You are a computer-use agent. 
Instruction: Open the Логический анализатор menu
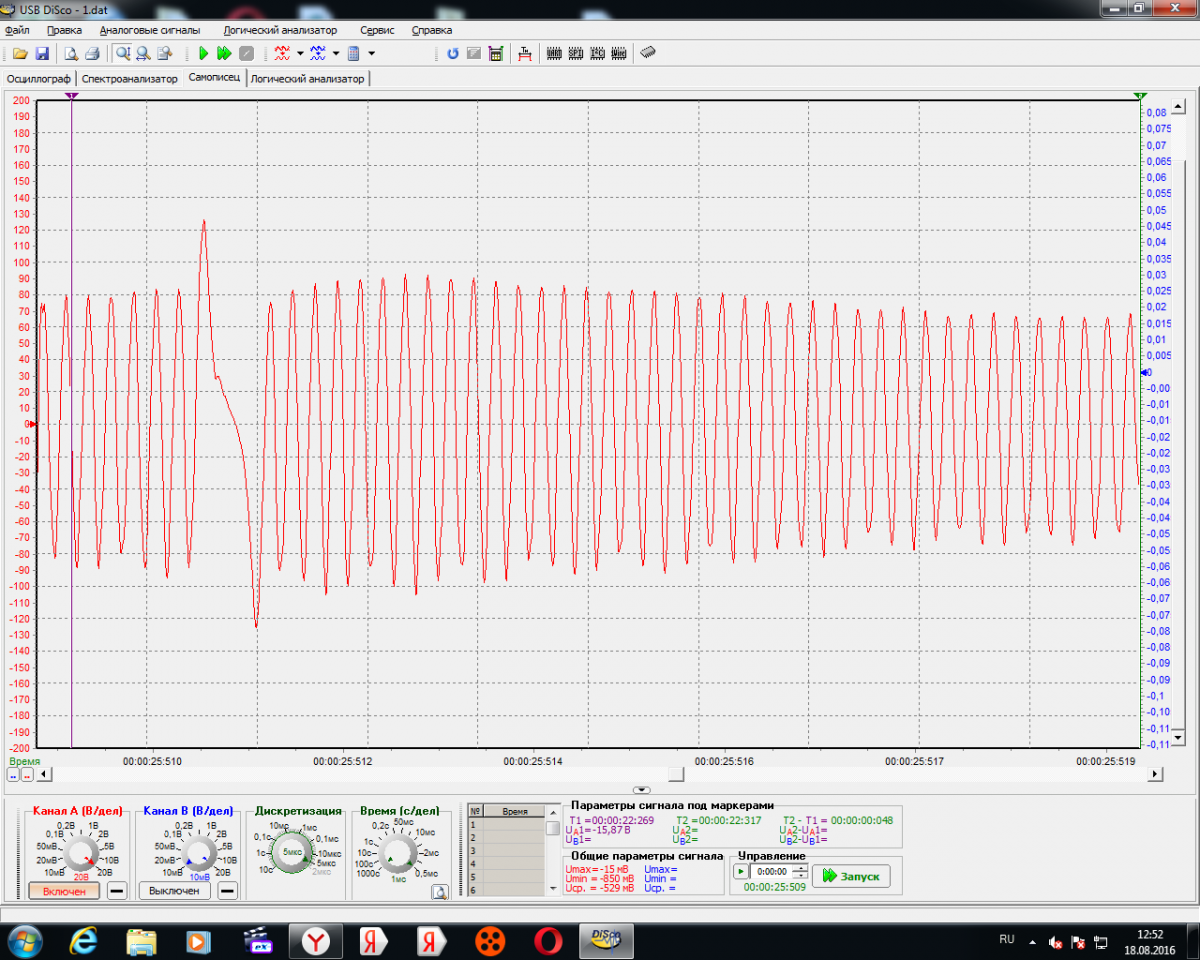pos(280,30)
